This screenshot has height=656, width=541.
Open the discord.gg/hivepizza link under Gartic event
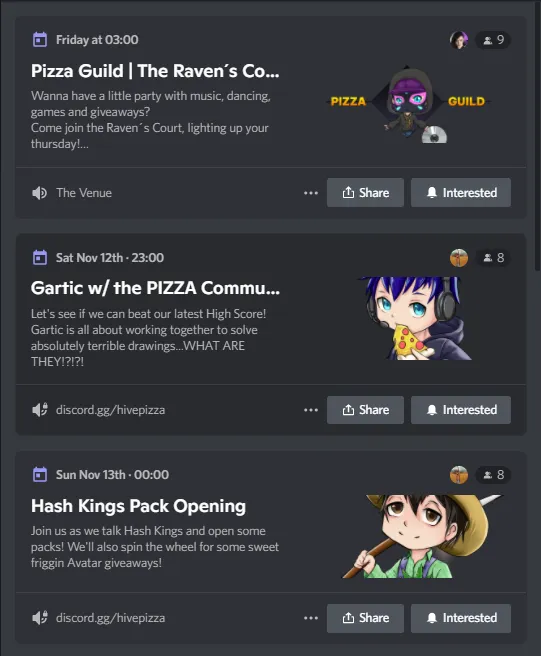(110, 410)
